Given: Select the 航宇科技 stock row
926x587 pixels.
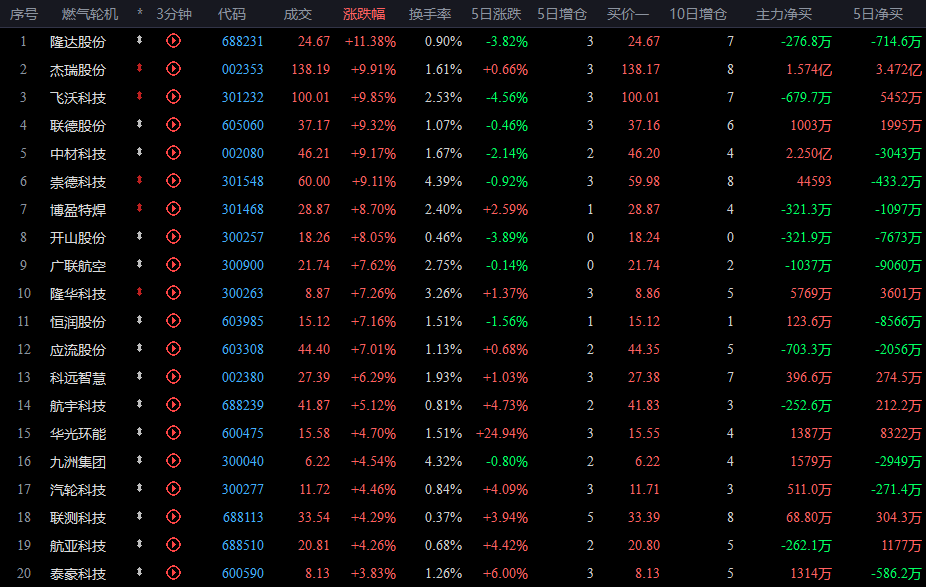Looking at the screenshot, I should pyautogui.click(x=463, y=405).
